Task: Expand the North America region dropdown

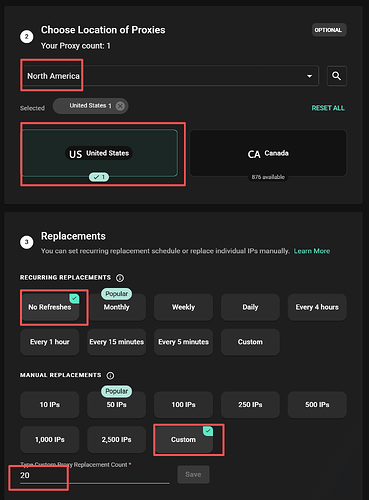Action: pos(169,76)
